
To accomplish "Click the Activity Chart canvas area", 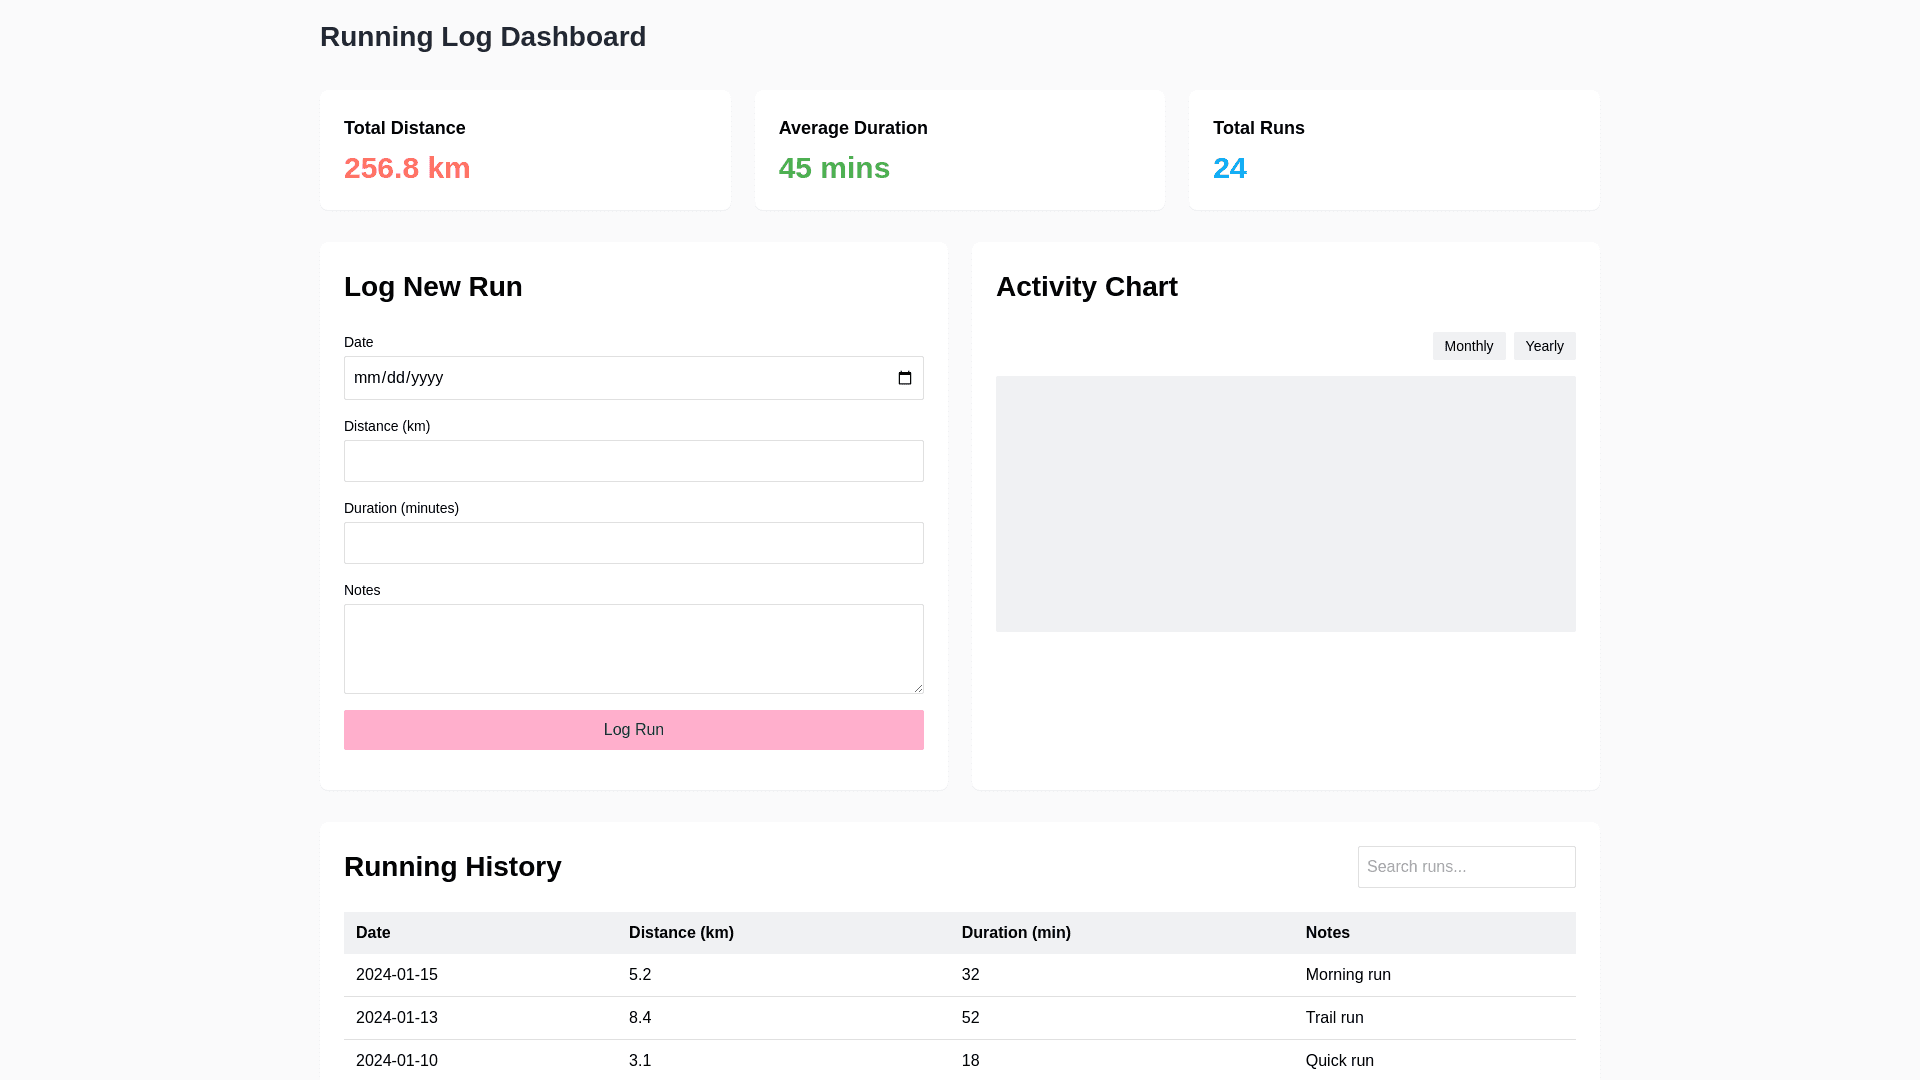I will coord(1285,504).
